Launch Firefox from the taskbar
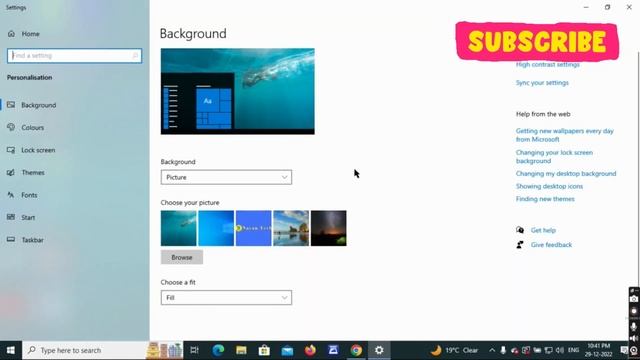 [x=310, y=350]
